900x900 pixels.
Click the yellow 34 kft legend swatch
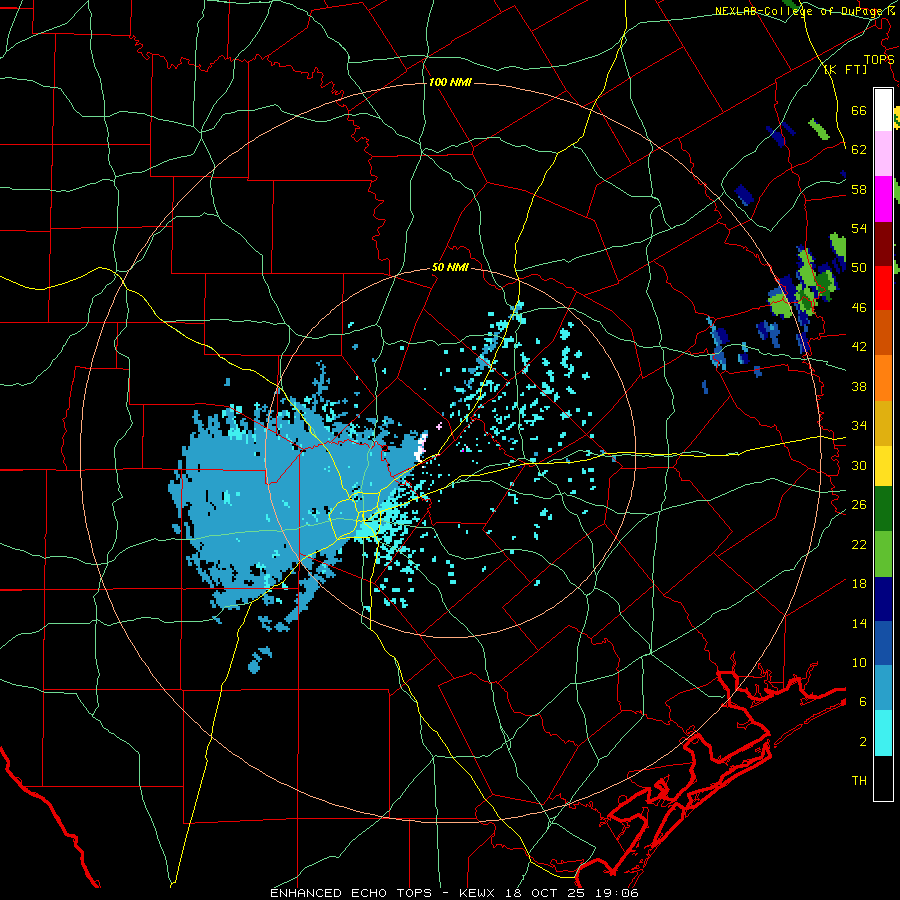(x=883, y=465)
